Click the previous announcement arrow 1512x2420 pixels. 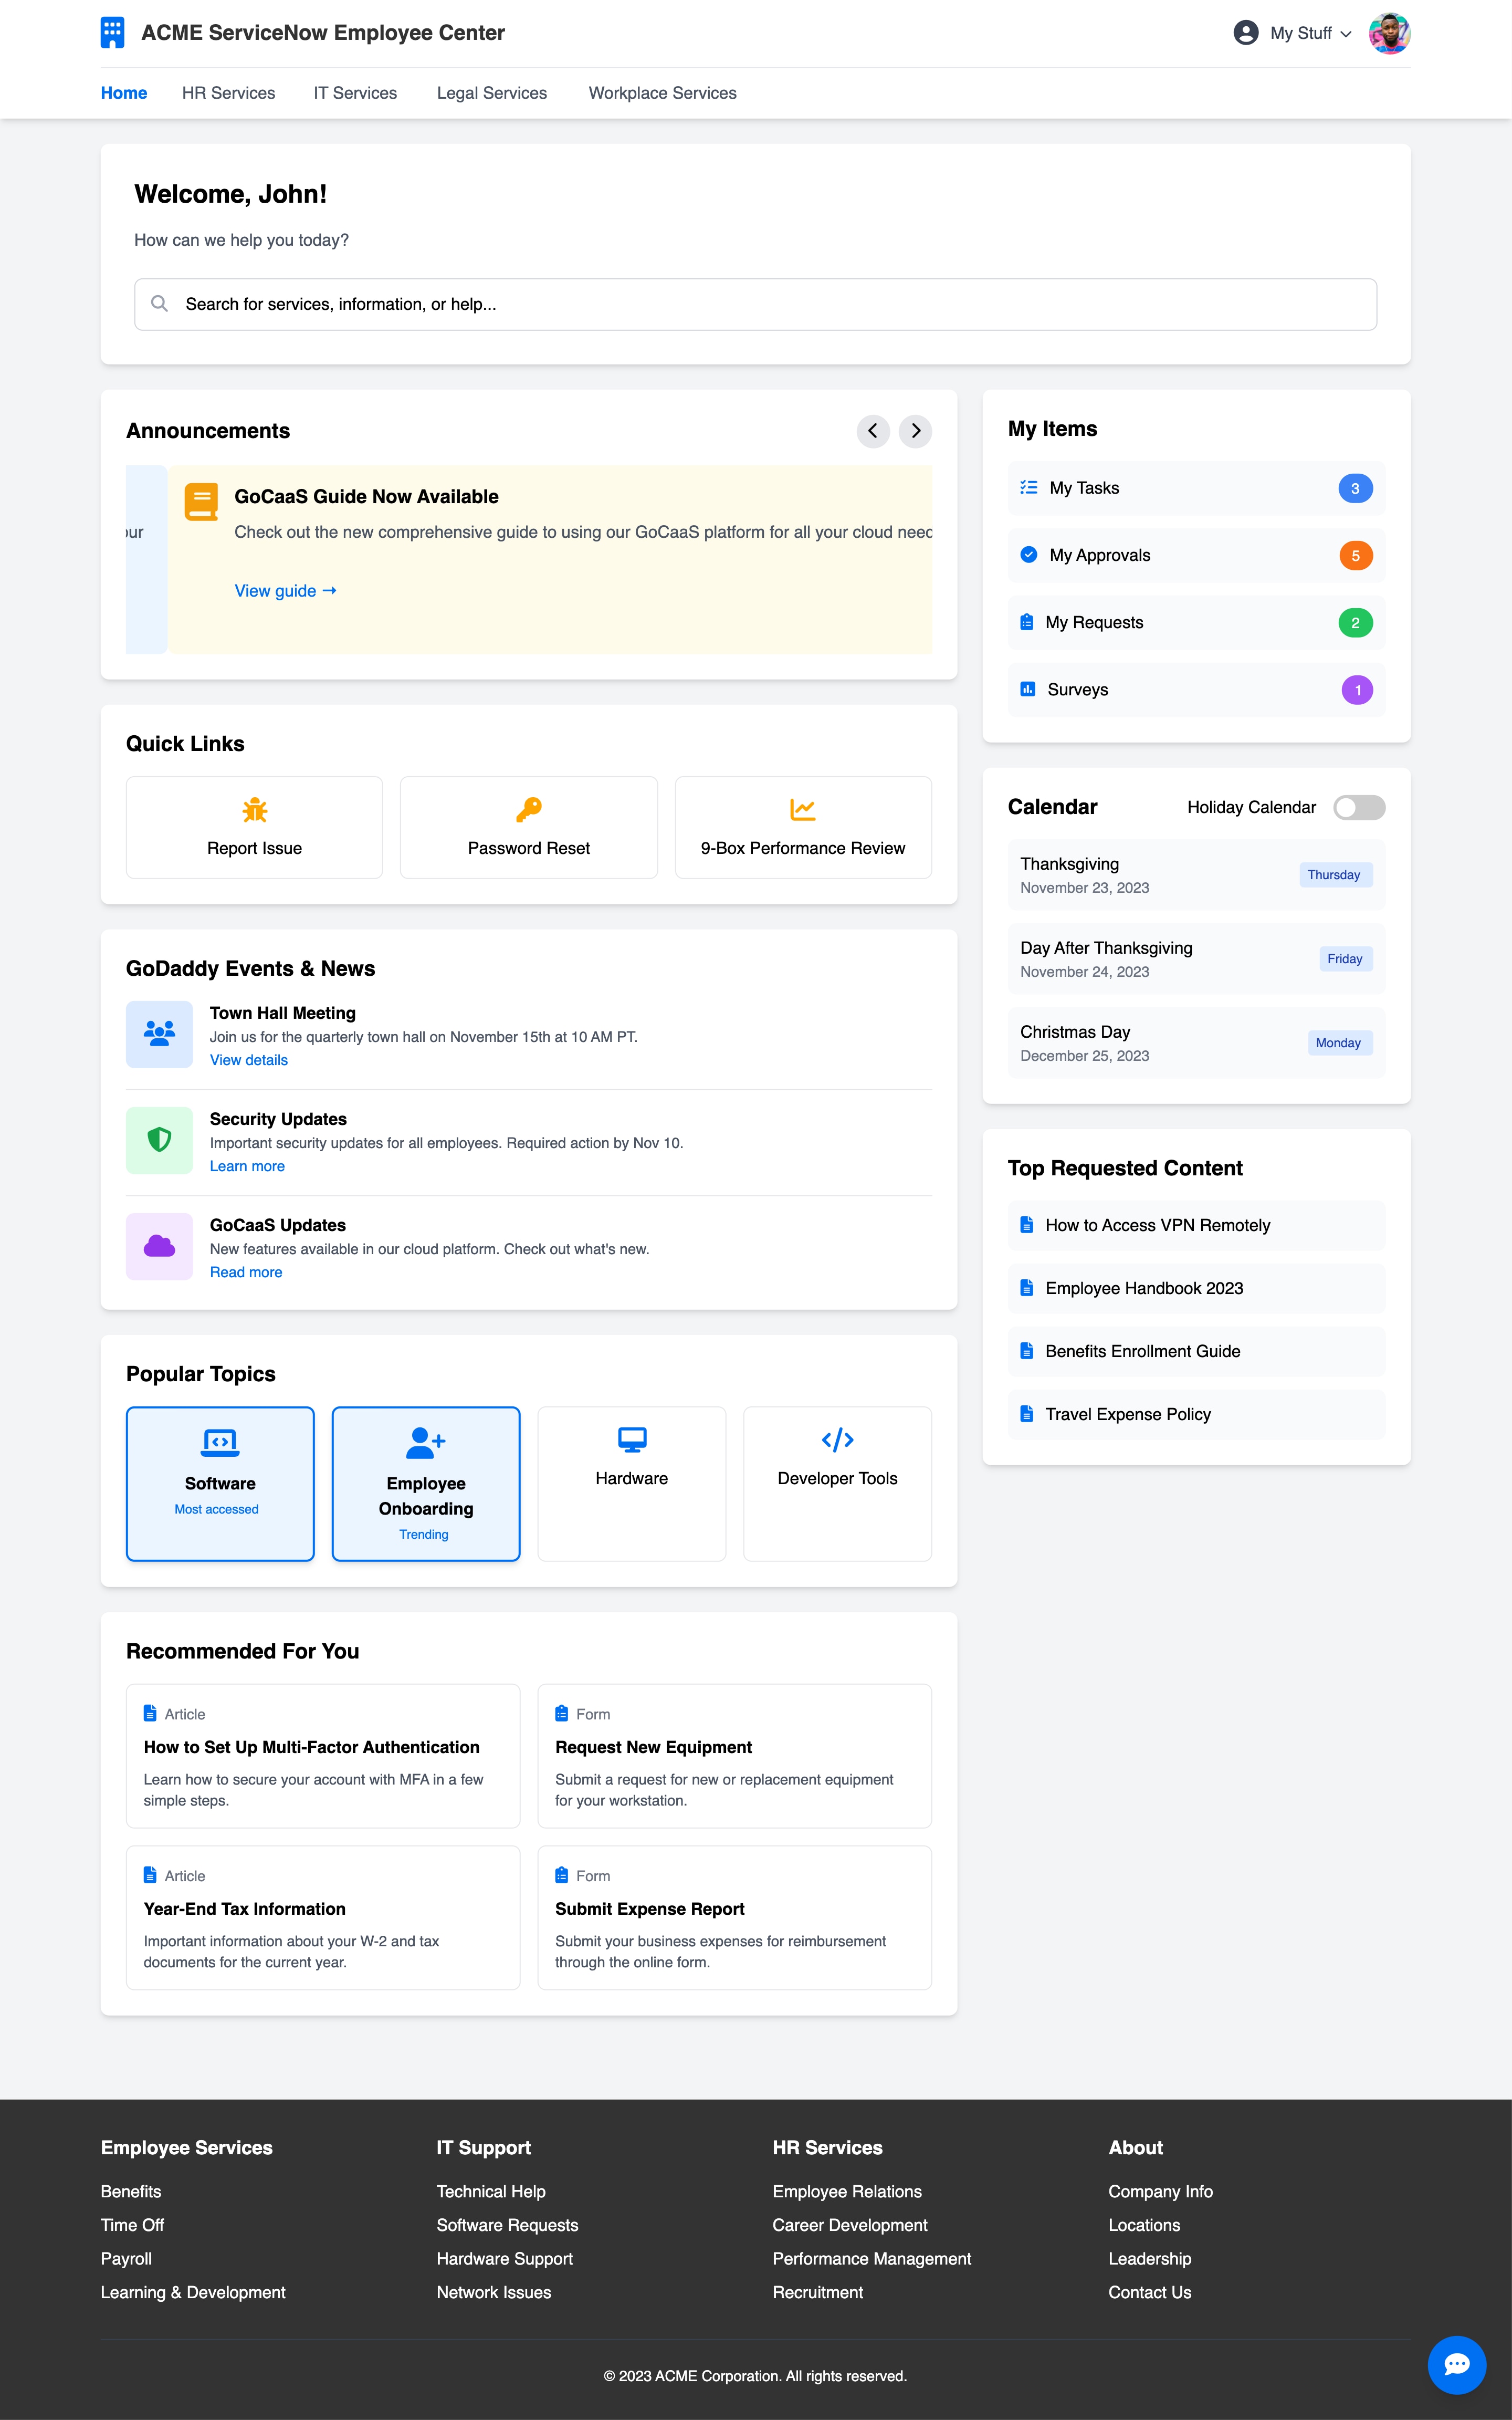point(873,431)
